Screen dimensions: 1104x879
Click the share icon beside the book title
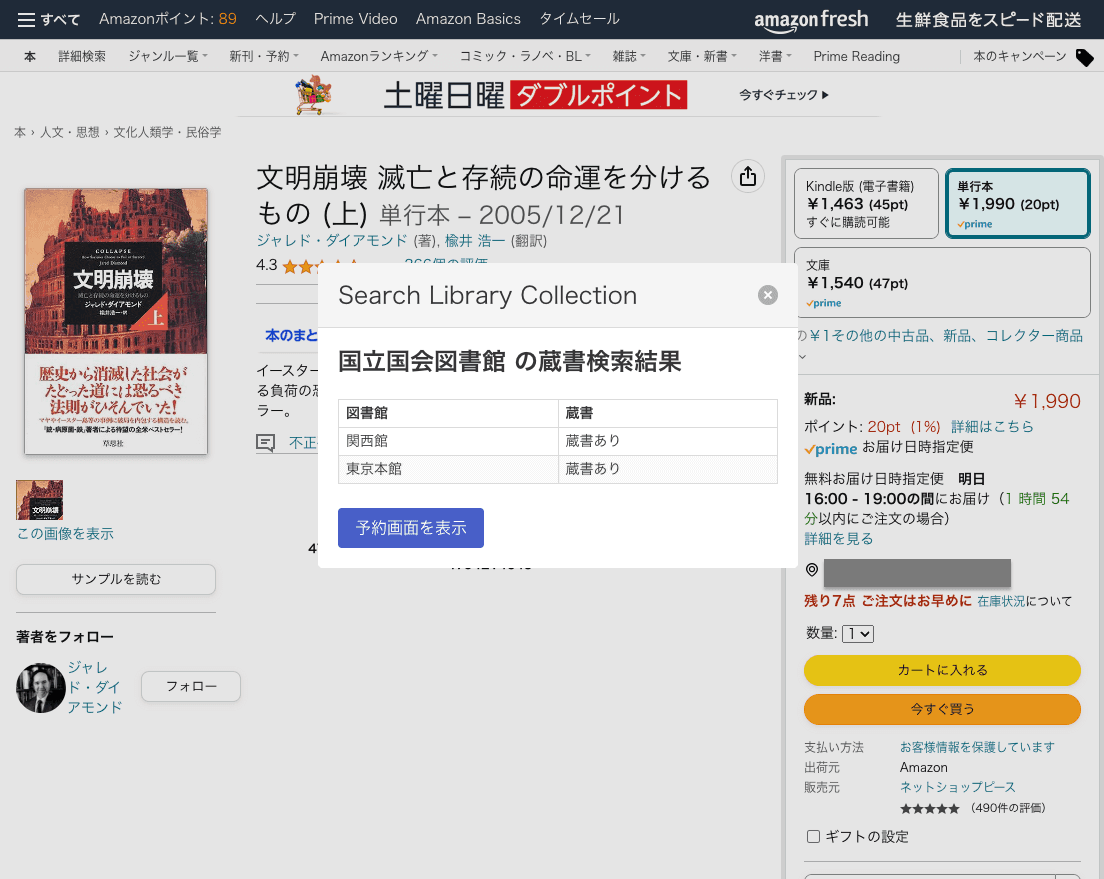click(748, 176)
